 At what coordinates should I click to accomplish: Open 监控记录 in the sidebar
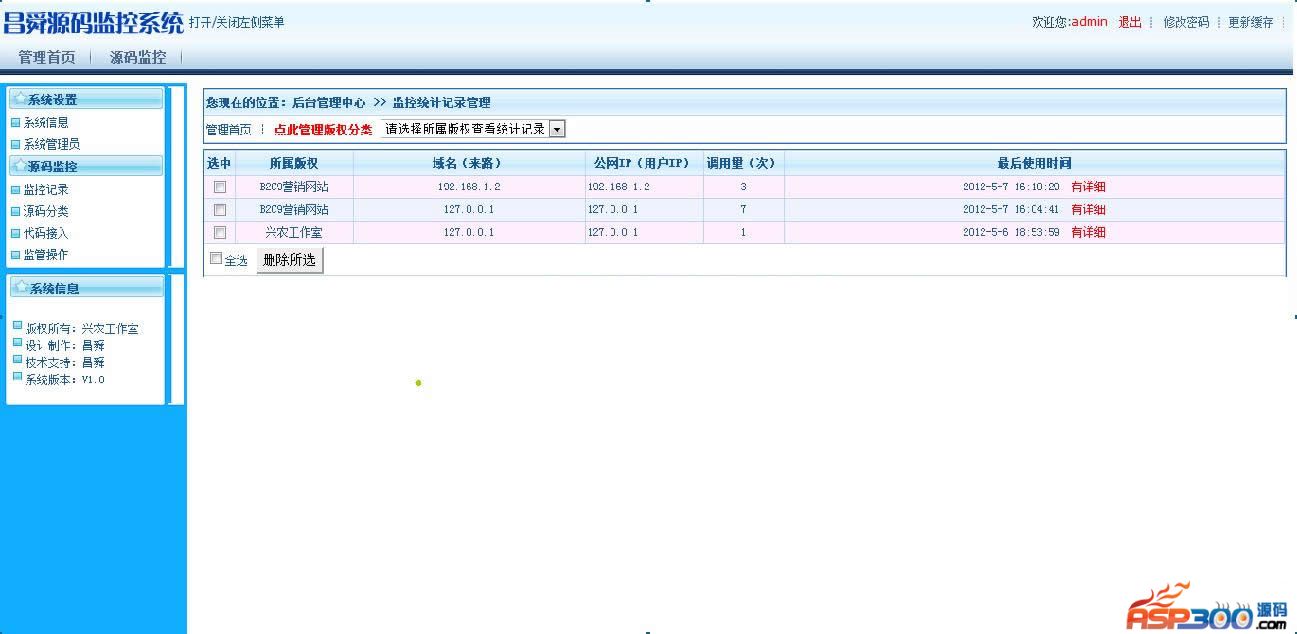point(46,190)
